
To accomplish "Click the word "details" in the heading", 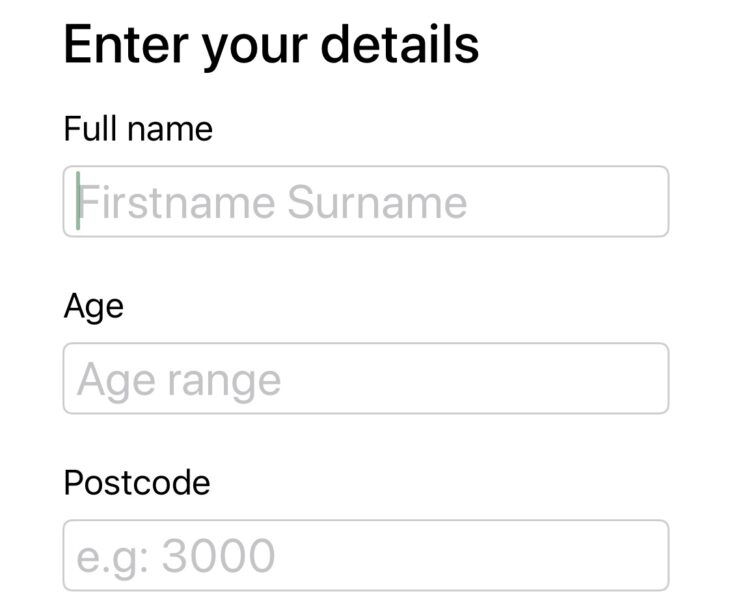I will tap(407, 45).
